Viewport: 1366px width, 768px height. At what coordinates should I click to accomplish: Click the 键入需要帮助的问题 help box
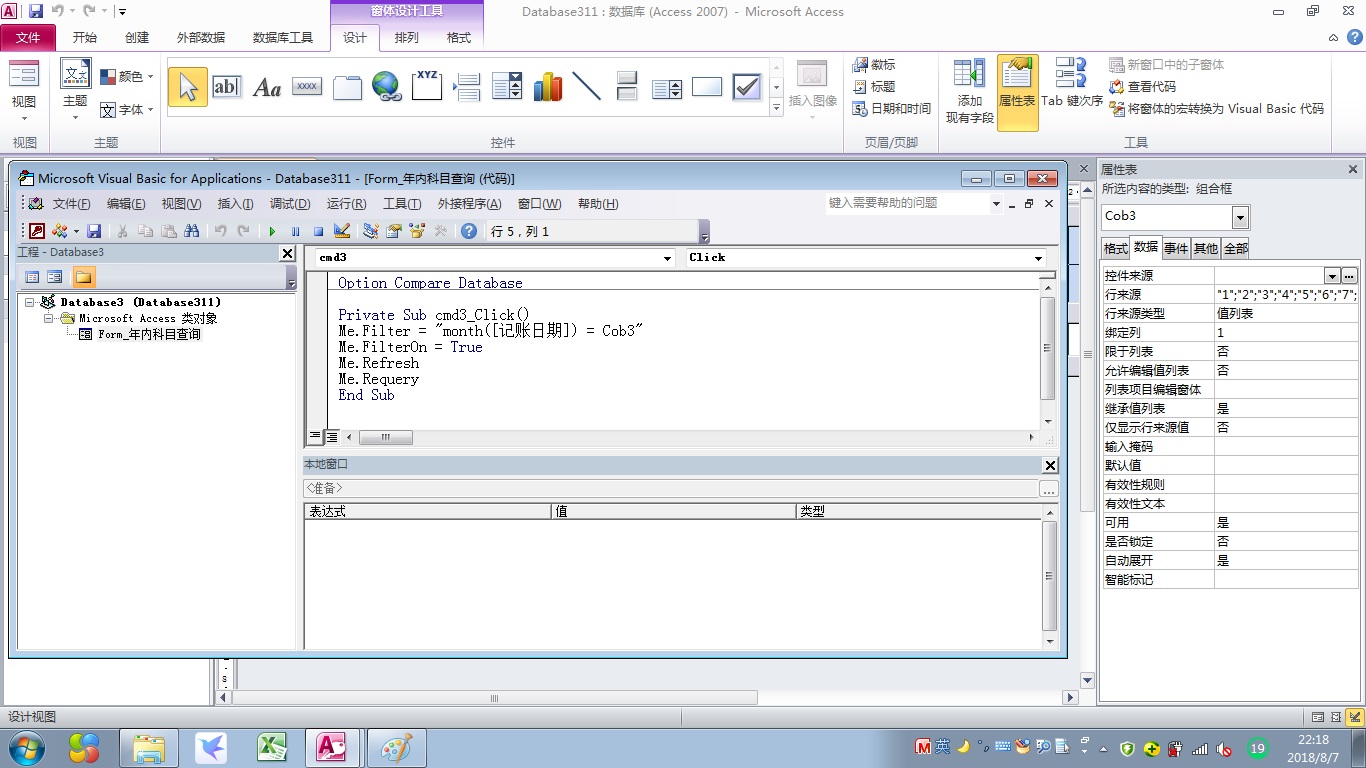905,203
